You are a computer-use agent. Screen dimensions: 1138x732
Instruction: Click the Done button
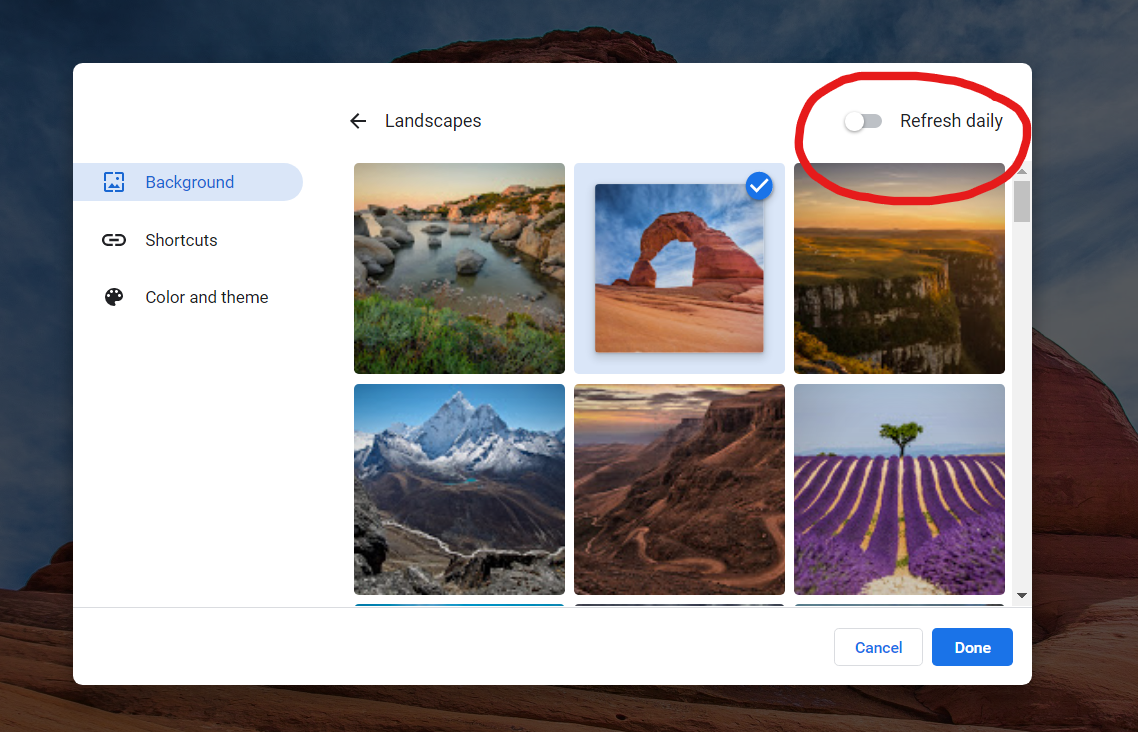[971, 646]
